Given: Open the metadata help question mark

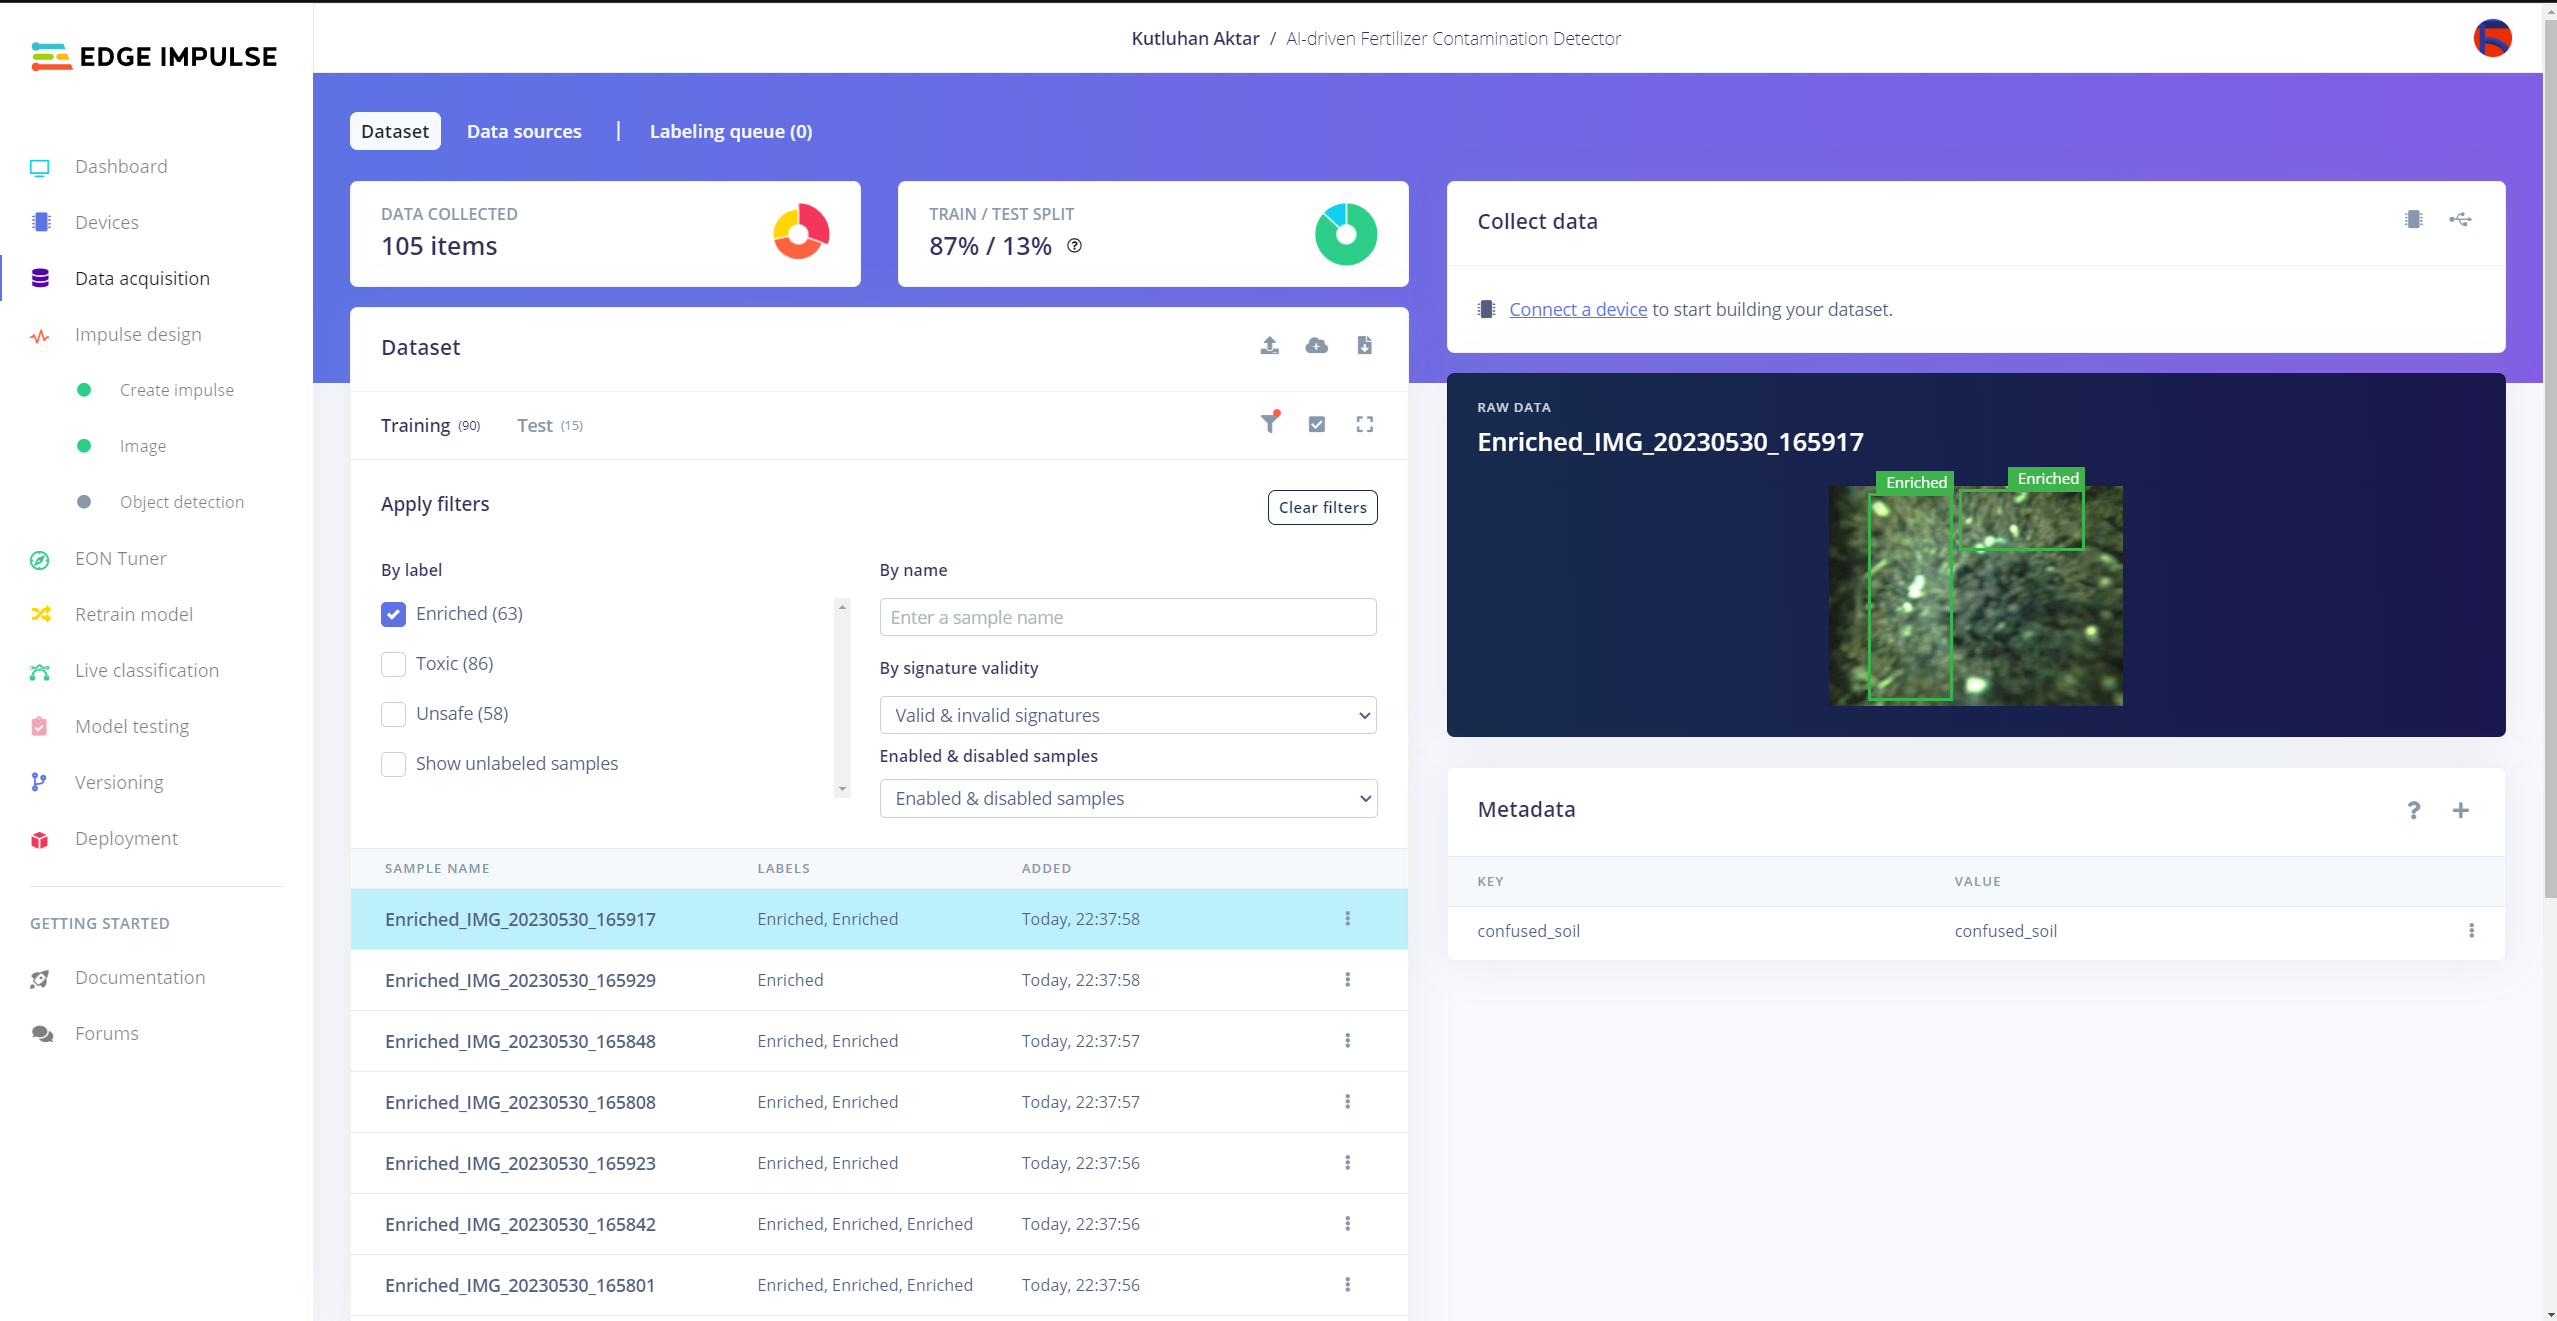Looking at the screenshot, I should click(x=2413, y=810).
